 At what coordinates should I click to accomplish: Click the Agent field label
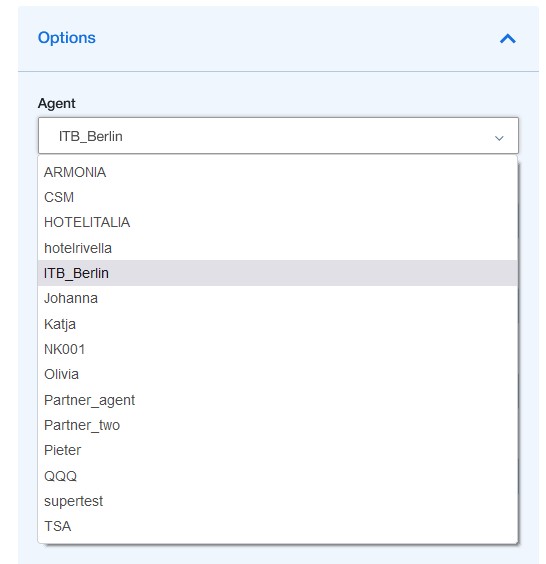click(x=56, y=104)
